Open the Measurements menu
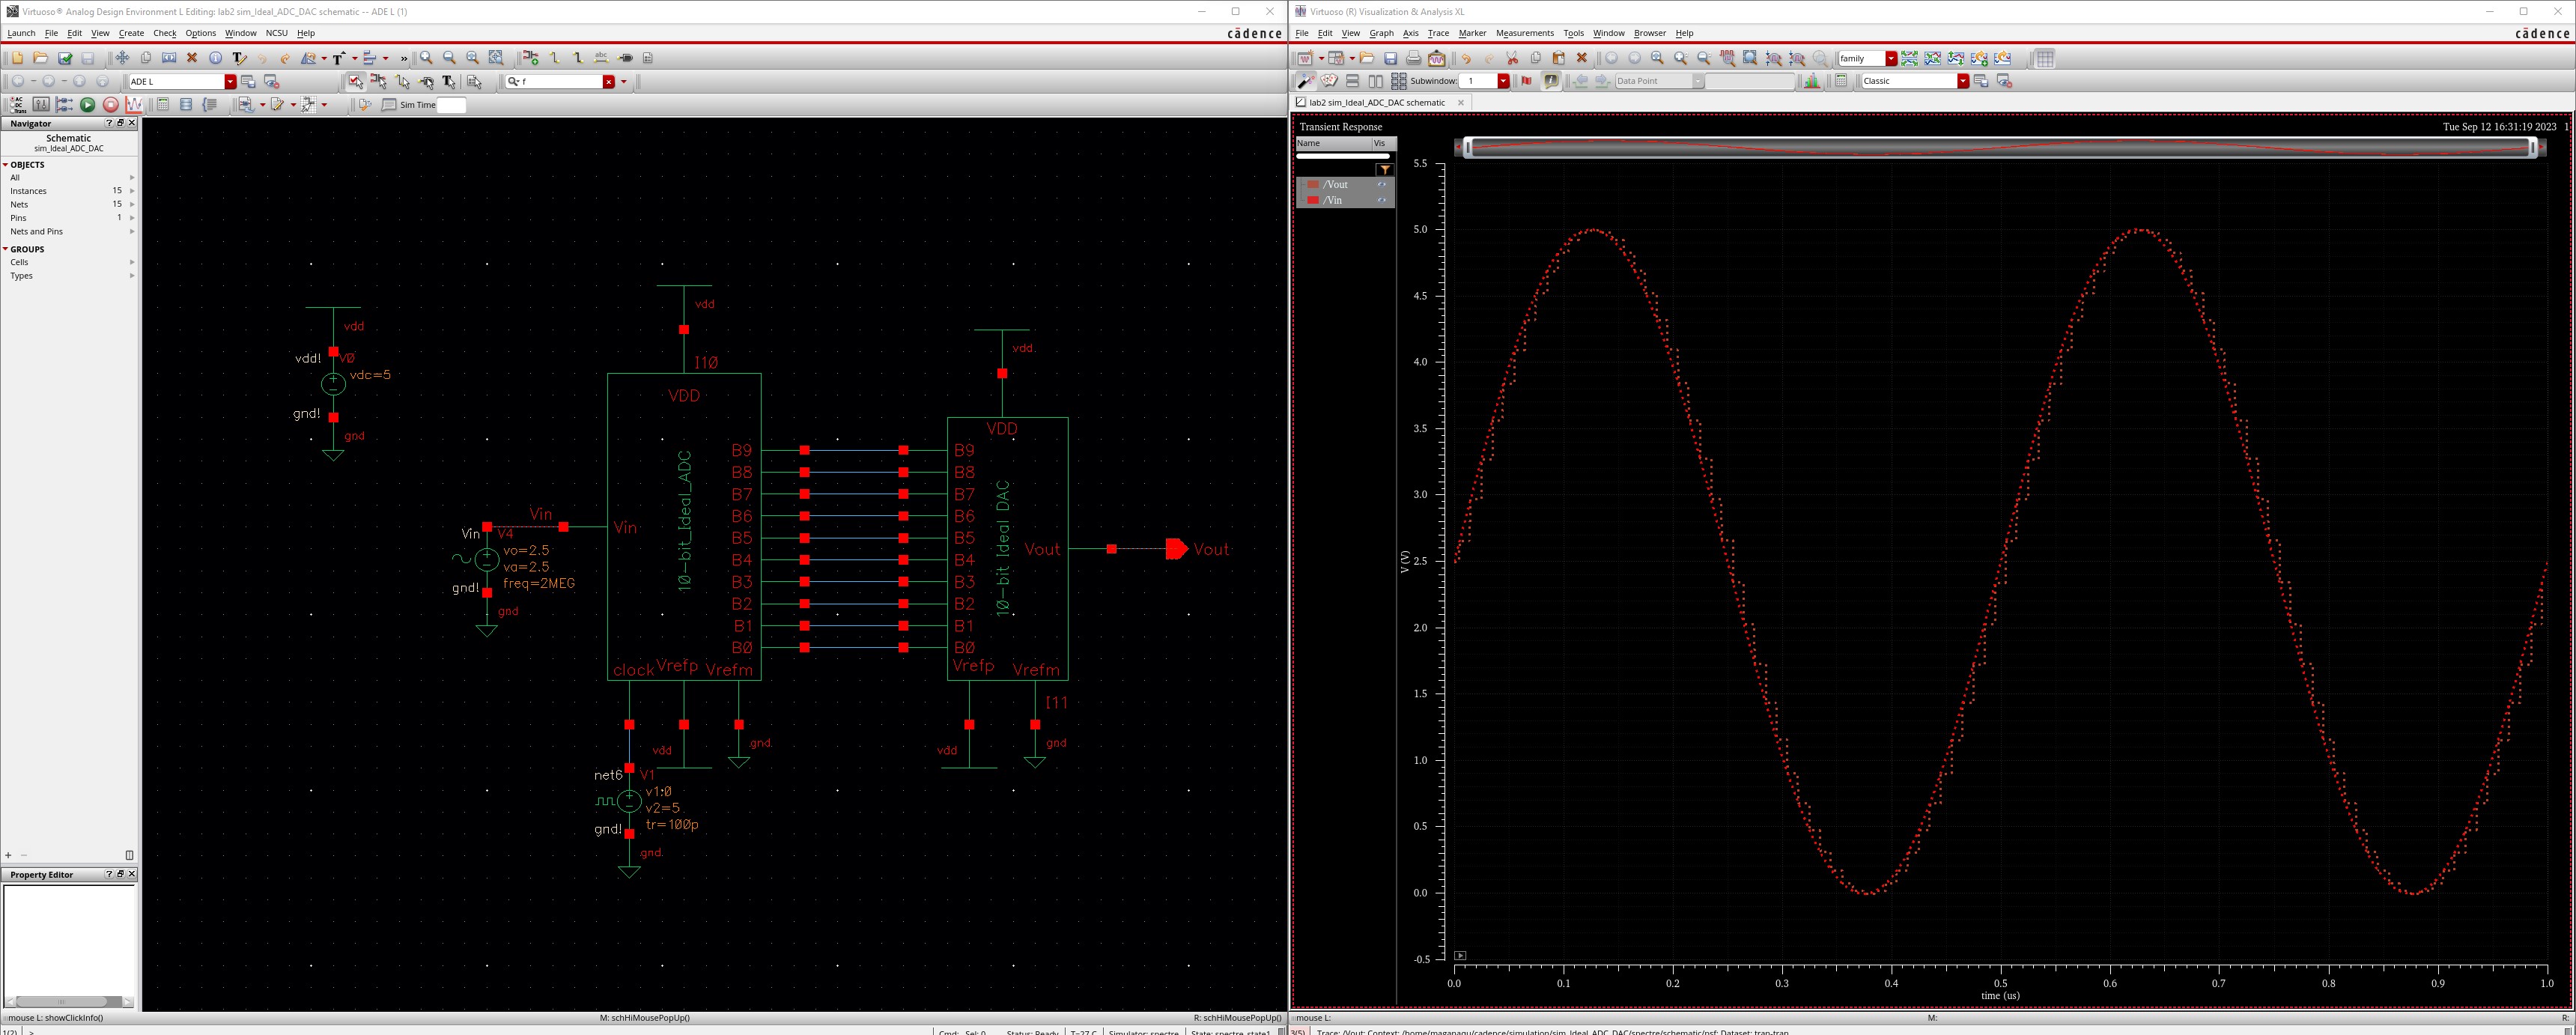The height and width of the screenshot is (1035, 2576). [x=1524, y=33]
